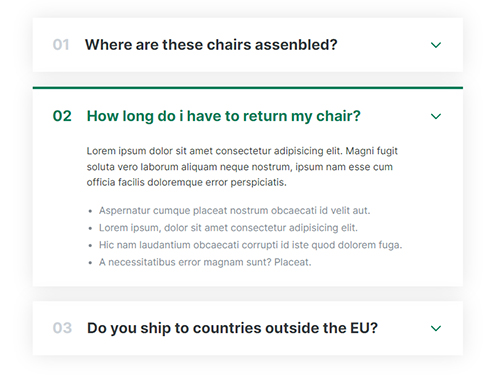
Task: Select the 'Lorem ipsum, dolor sit amet' bullet item
Action: pos(228,228)
